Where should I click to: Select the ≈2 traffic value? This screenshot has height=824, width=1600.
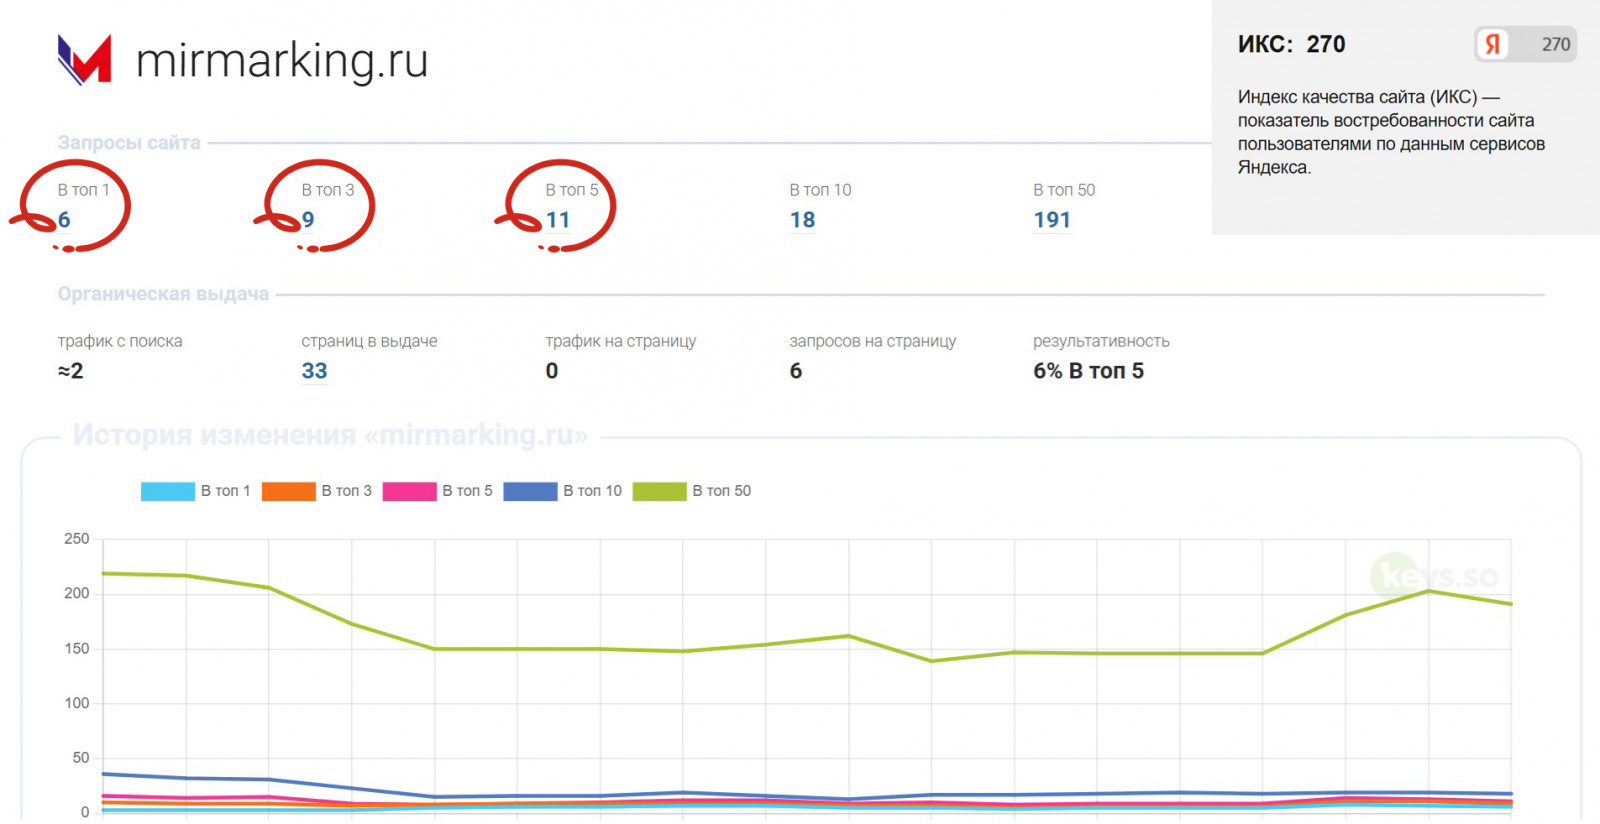(70, 371)
